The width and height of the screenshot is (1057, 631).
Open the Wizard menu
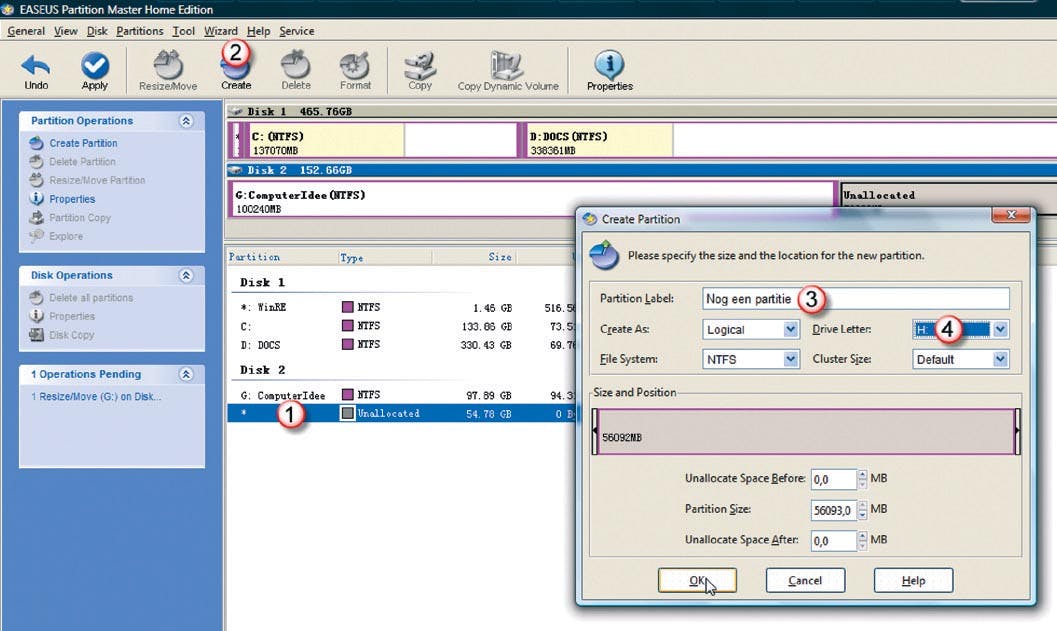pyautogui.click(x=220, y=31)
